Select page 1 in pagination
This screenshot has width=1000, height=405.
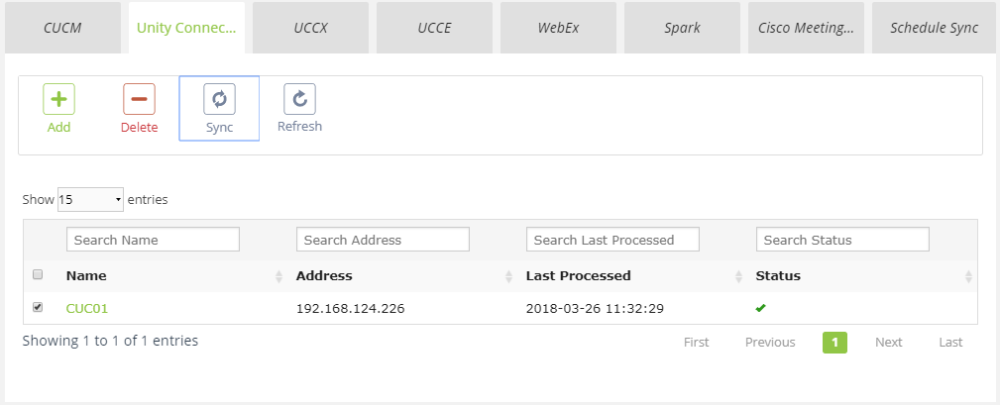click(835, 342)
